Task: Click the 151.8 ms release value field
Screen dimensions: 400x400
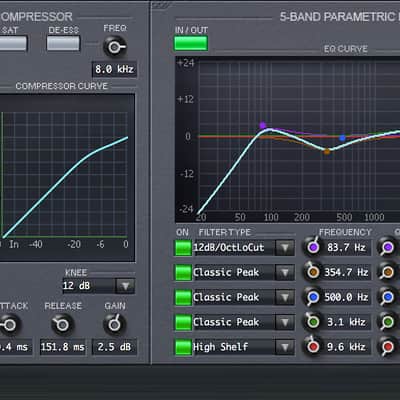Action: [62, 347]
